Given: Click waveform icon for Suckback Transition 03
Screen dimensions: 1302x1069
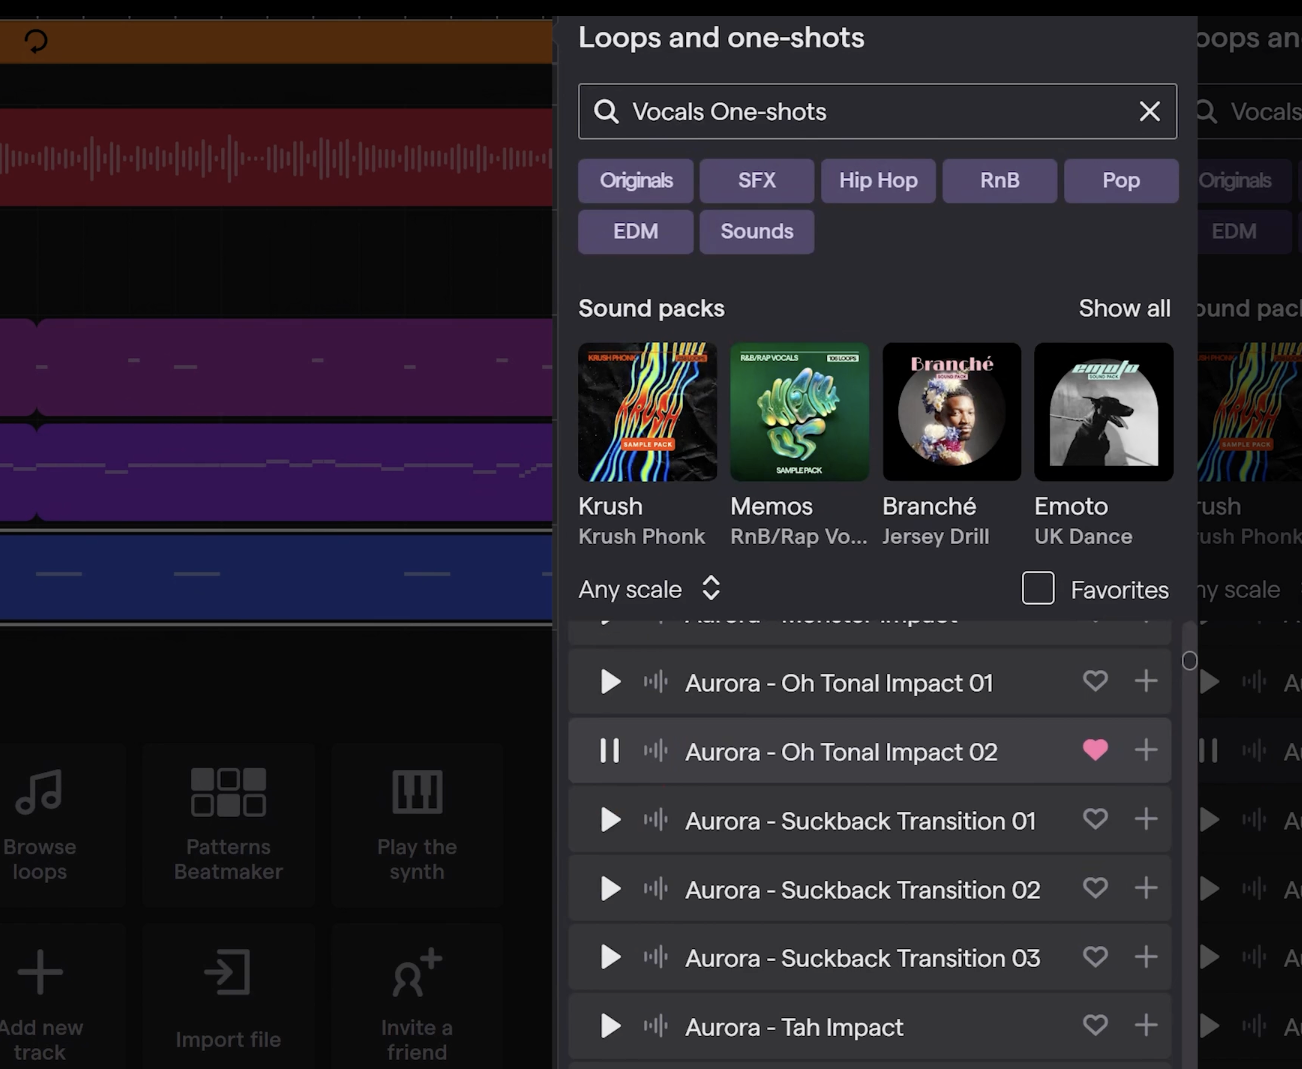Looking at the screenshot, I should (656, 957).
